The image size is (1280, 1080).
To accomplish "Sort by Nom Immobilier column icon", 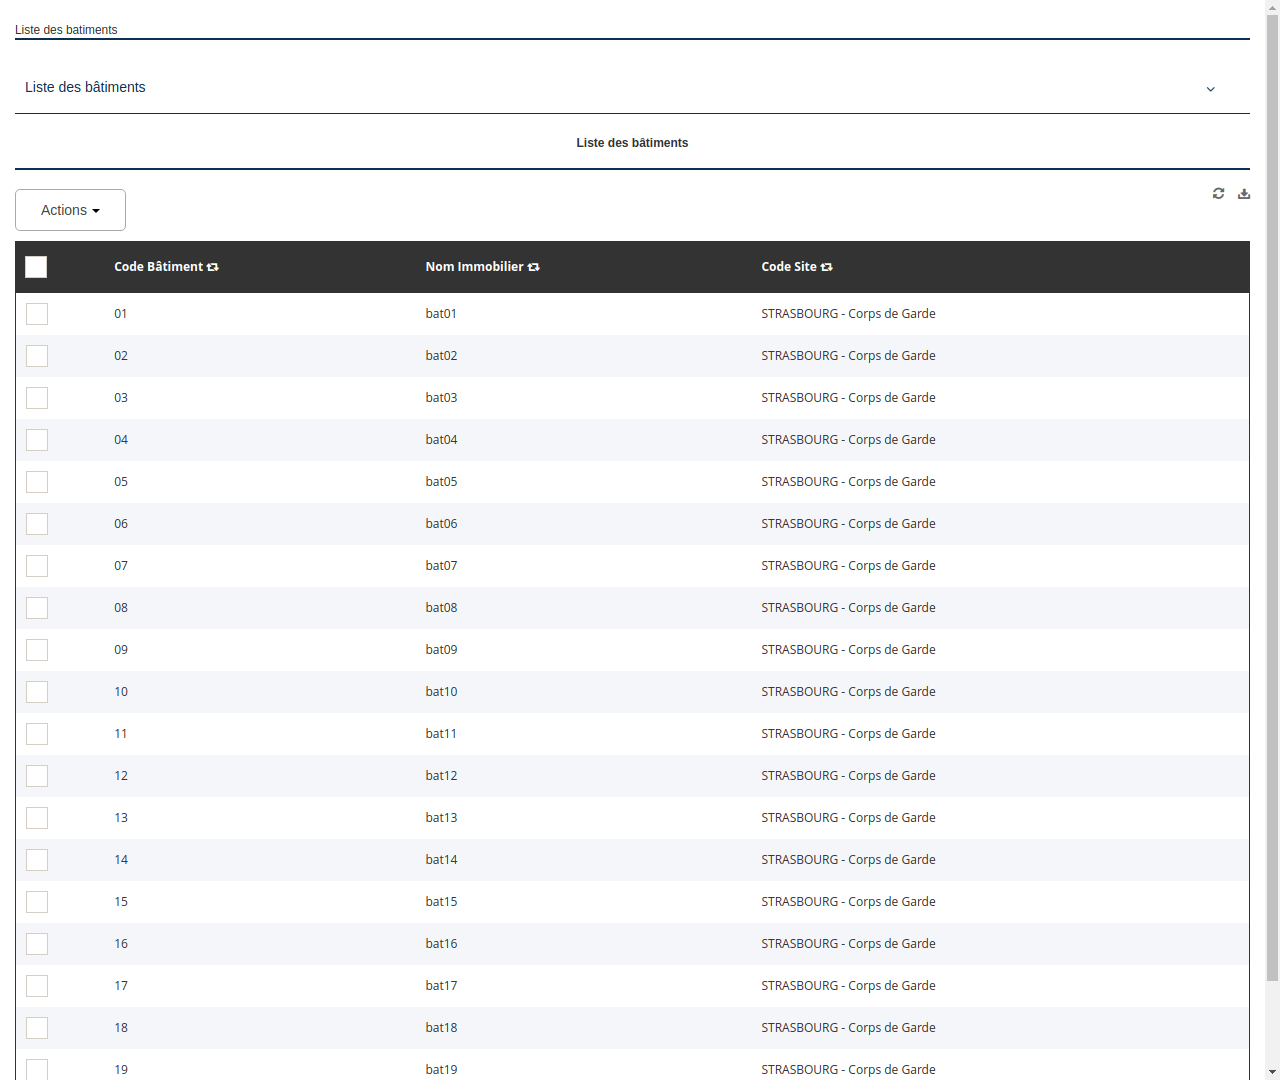I will 533,267.
